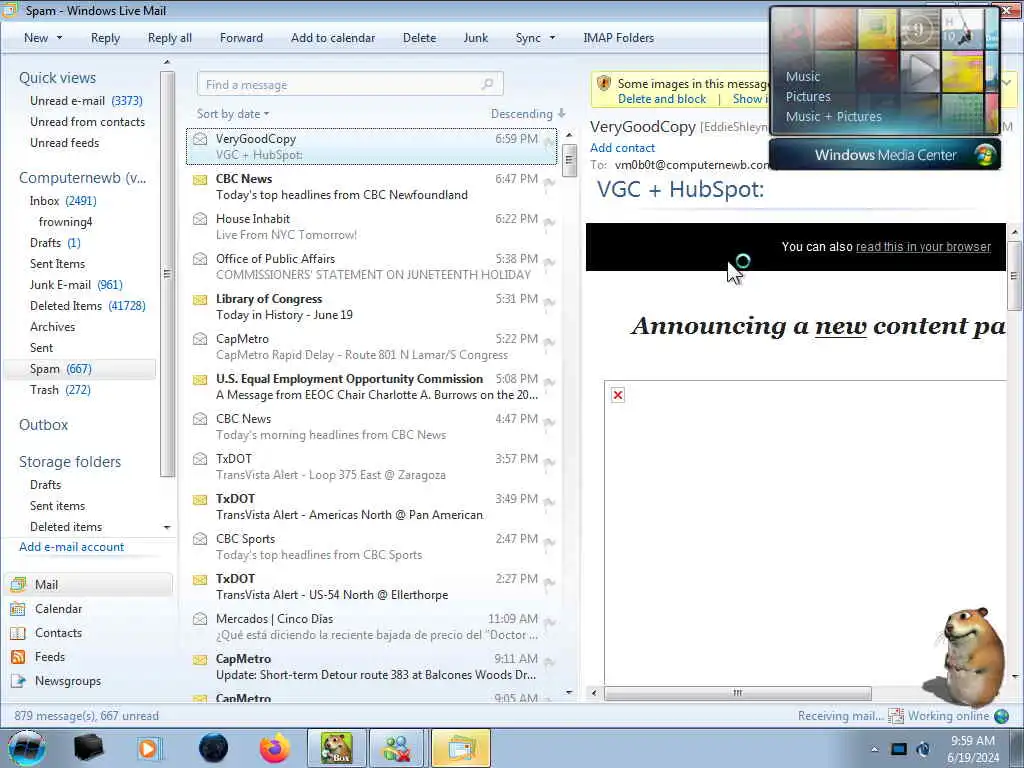Viewport: 1024px width, 768px height.
Task: Click the Add contact link
Action: coord(622,148)
